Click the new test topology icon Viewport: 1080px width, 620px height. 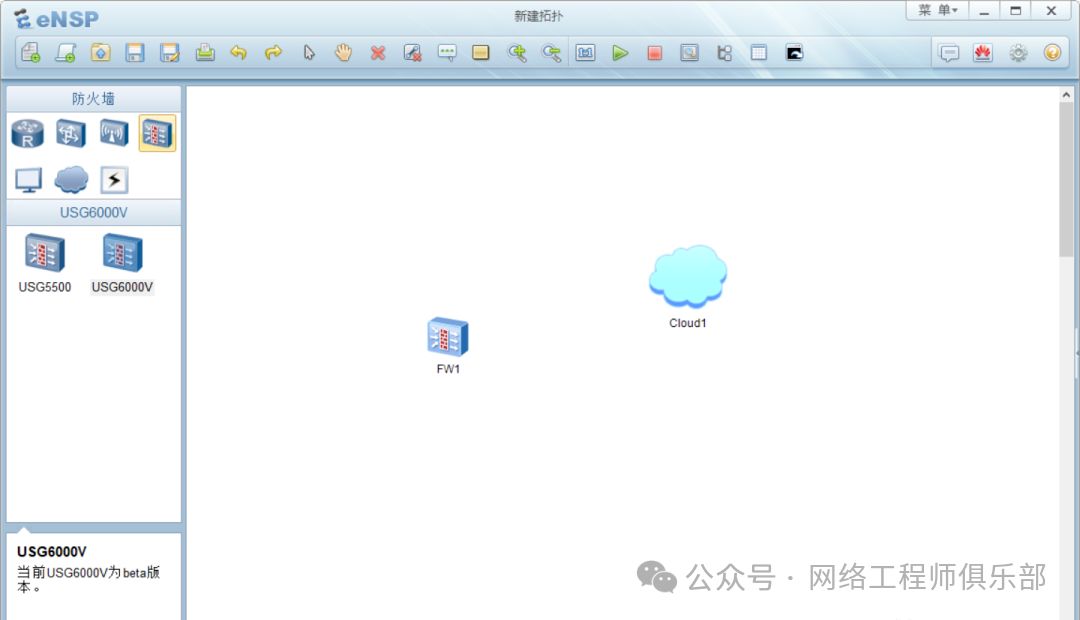click(x=65, y=52)
